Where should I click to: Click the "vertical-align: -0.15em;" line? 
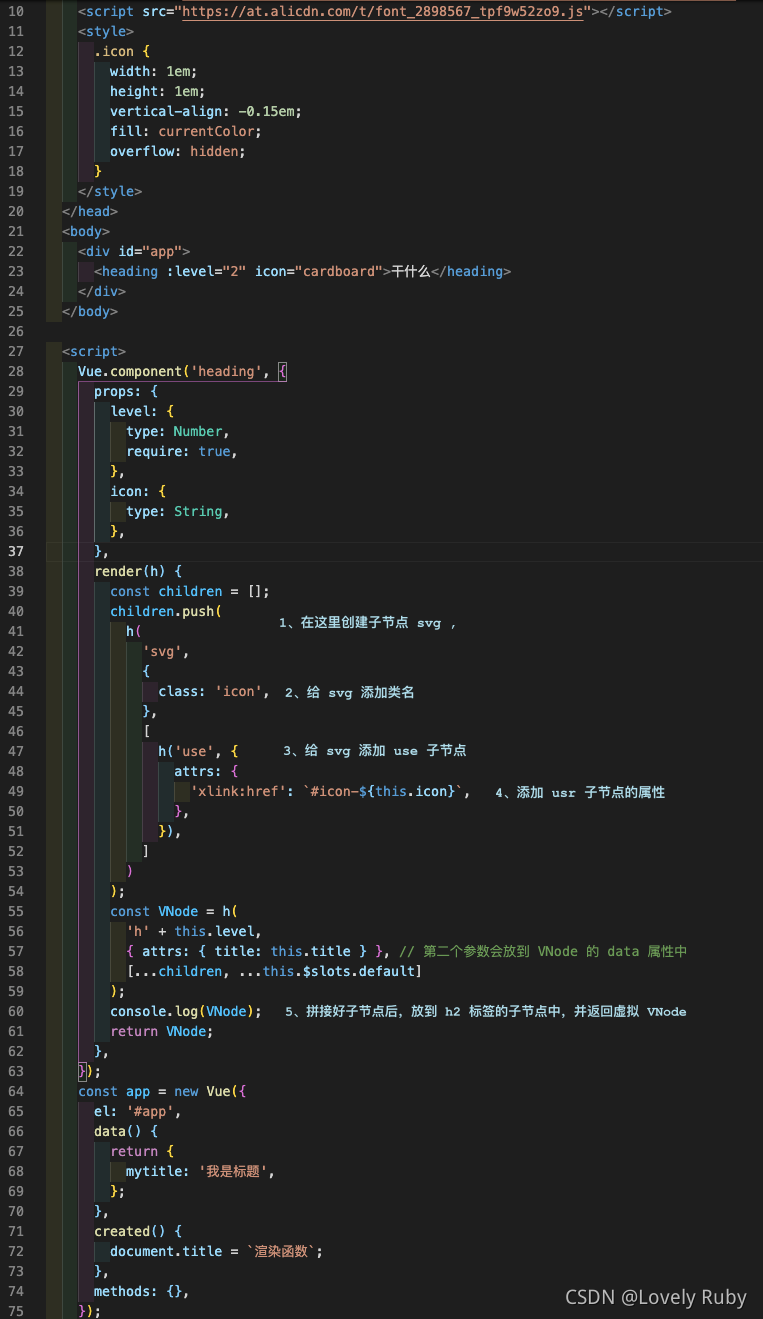click(206, 111)
